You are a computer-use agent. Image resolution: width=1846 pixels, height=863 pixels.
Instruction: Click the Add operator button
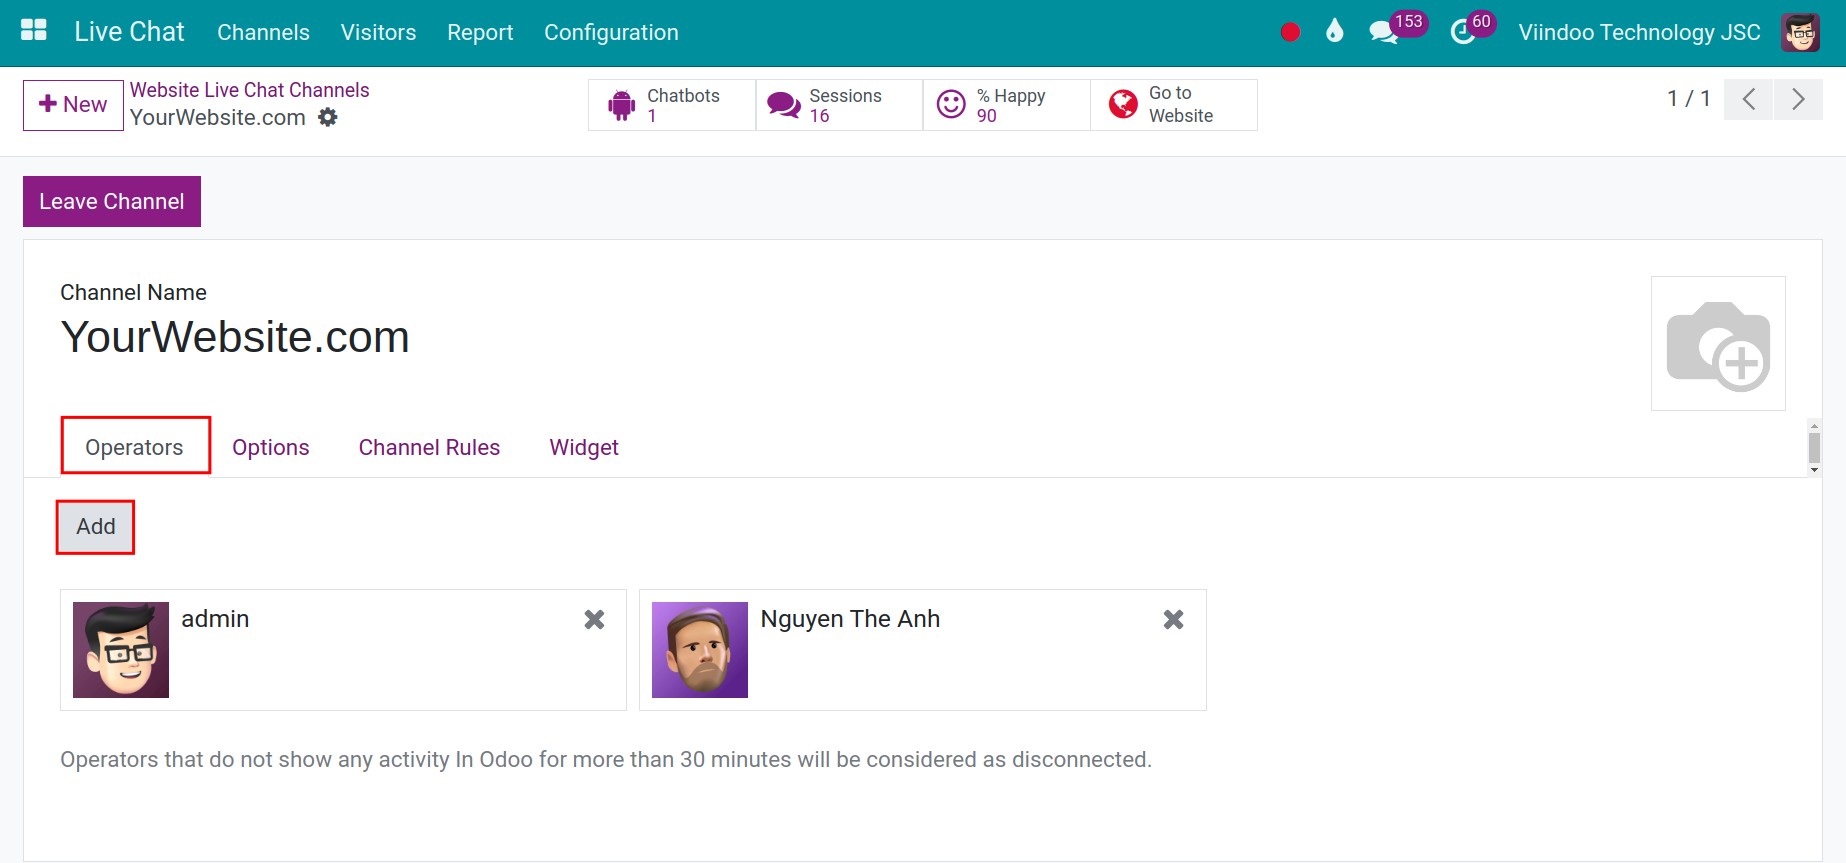96,527
